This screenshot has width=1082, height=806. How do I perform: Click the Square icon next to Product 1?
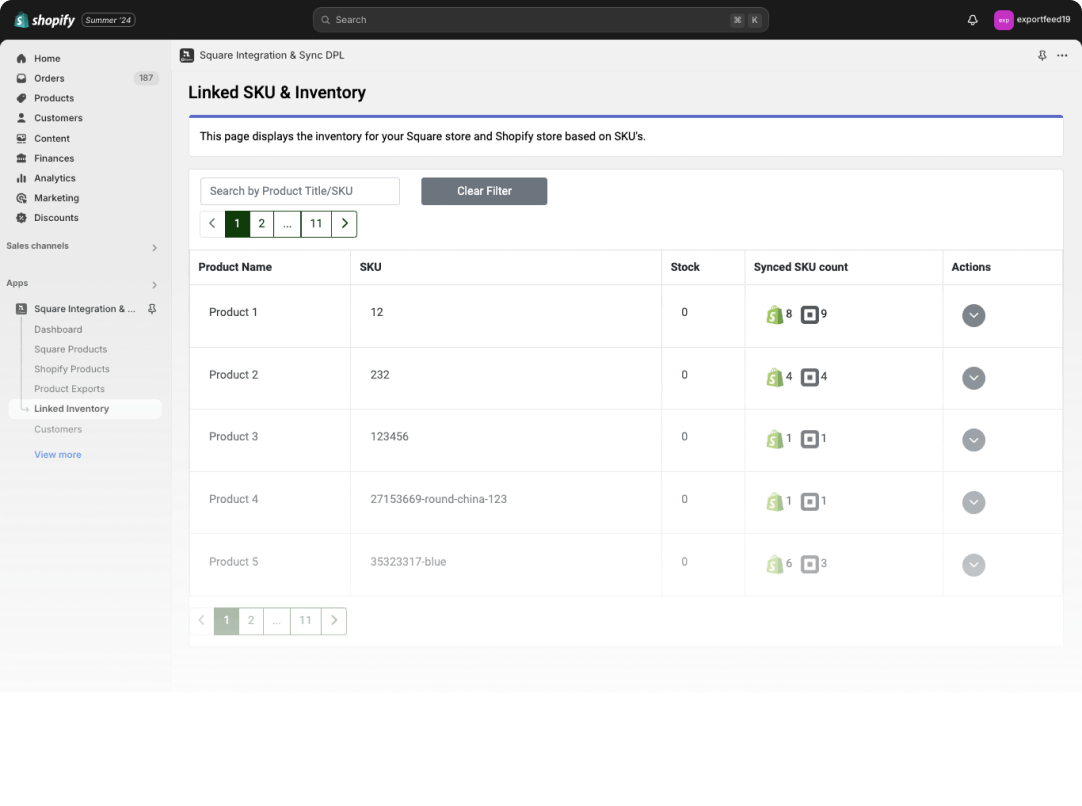[x=808, y=313]
